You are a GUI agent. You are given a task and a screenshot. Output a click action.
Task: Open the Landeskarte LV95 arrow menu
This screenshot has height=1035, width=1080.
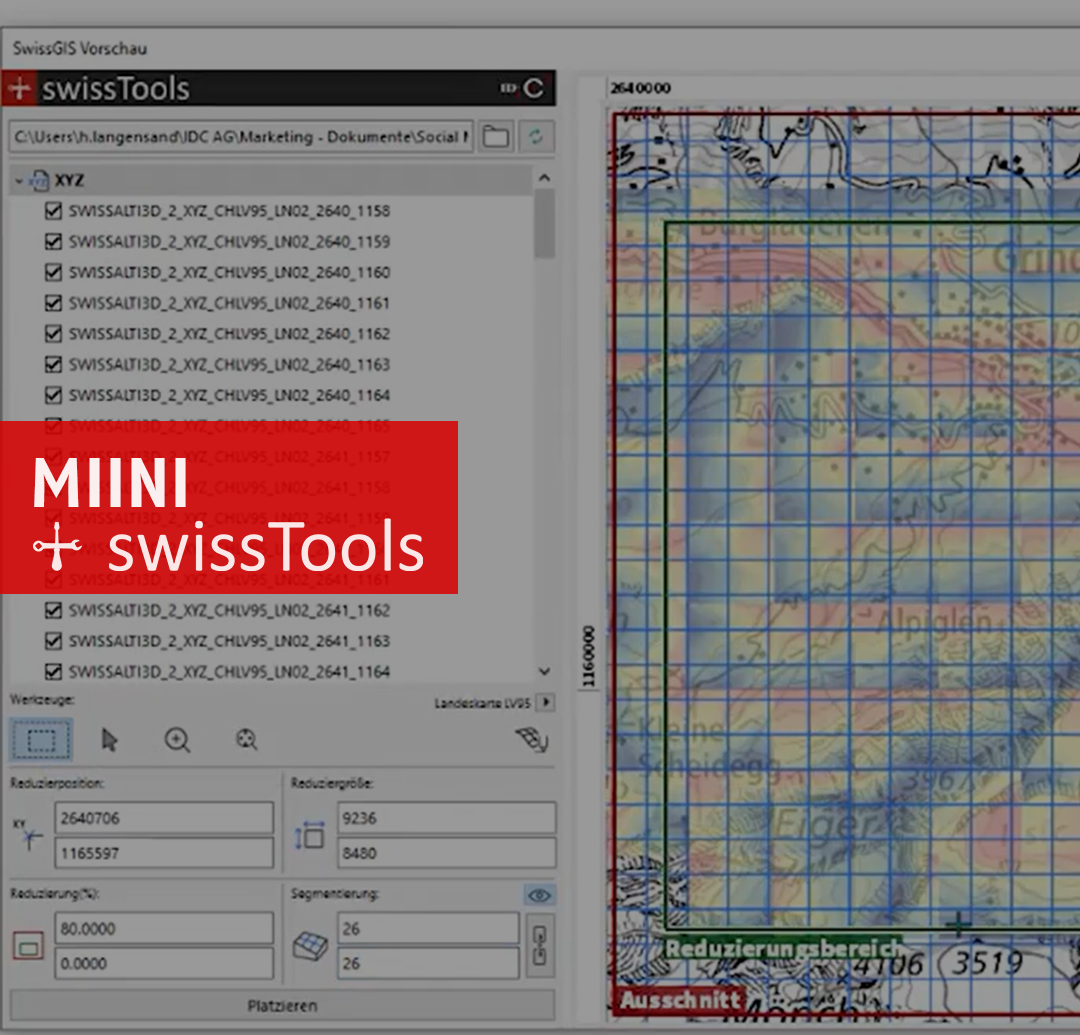pos(546,702)
